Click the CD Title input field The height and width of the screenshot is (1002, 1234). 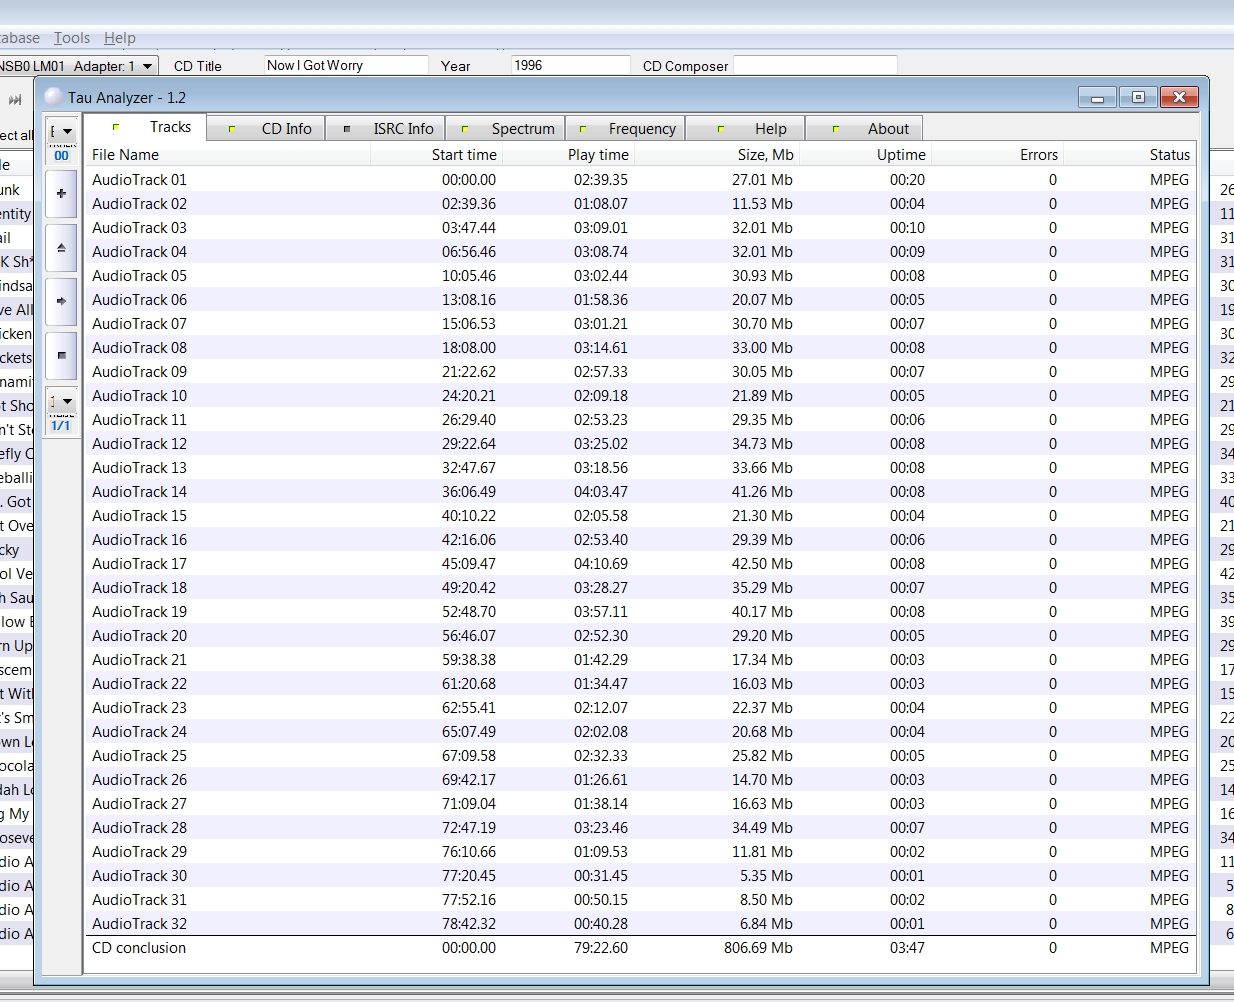[346, 65]
